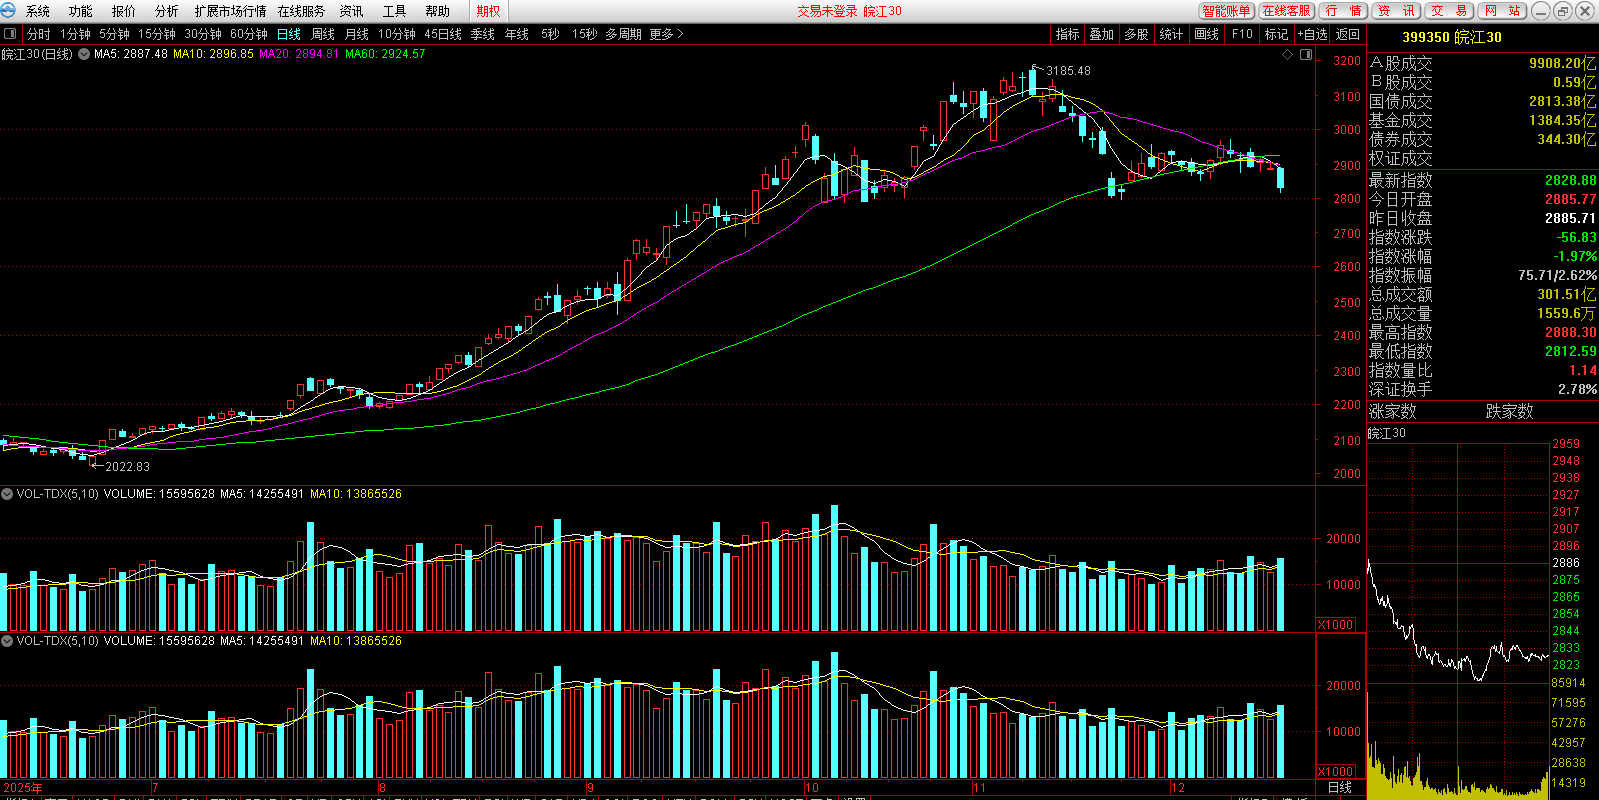1599x800 pixels.
Task: Click the app logo icon in top-left corner
Action: [x=9, y=11]
